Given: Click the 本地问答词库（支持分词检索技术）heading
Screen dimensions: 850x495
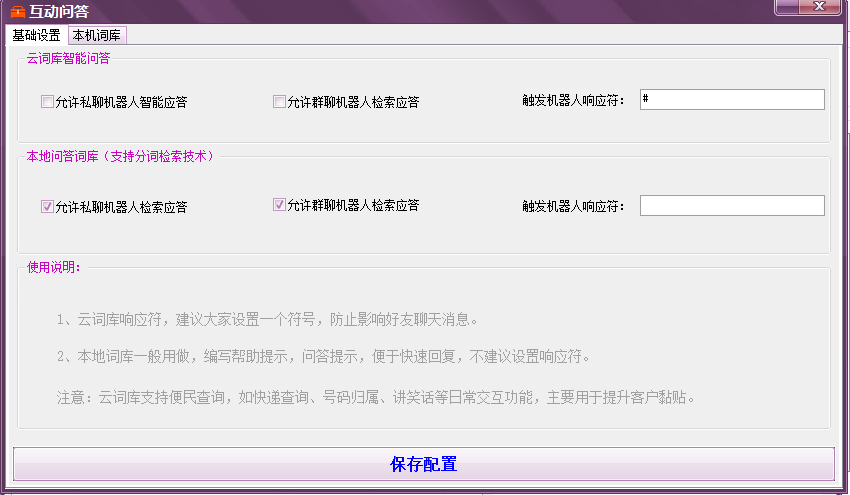Looking at the screenshot, I should click(120, 156).
